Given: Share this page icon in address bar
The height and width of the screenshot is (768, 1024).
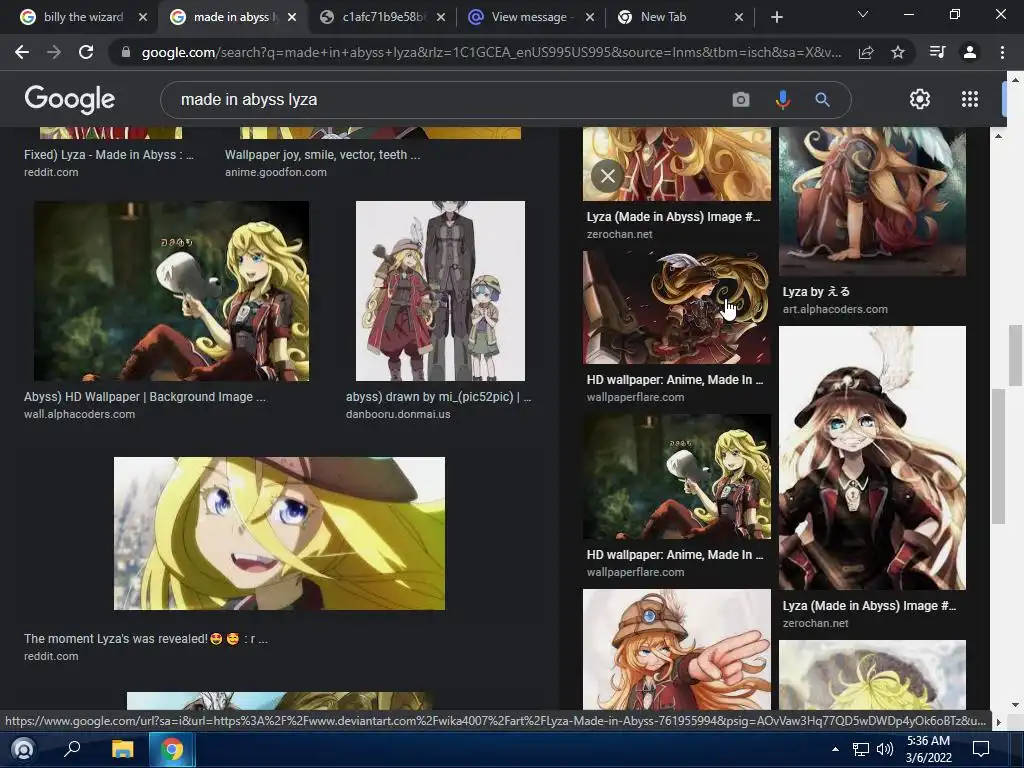Looking at the screenshot, I should tap(866, 52).
